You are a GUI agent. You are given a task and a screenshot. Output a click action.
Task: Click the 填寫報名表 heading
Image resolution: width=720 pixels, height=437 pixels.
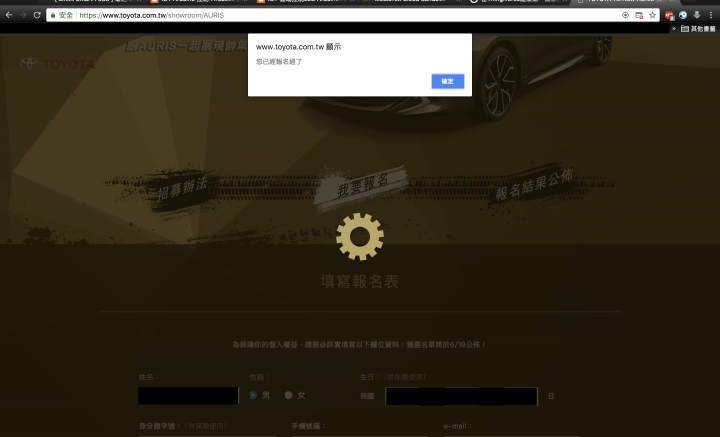tap(360, 281)
